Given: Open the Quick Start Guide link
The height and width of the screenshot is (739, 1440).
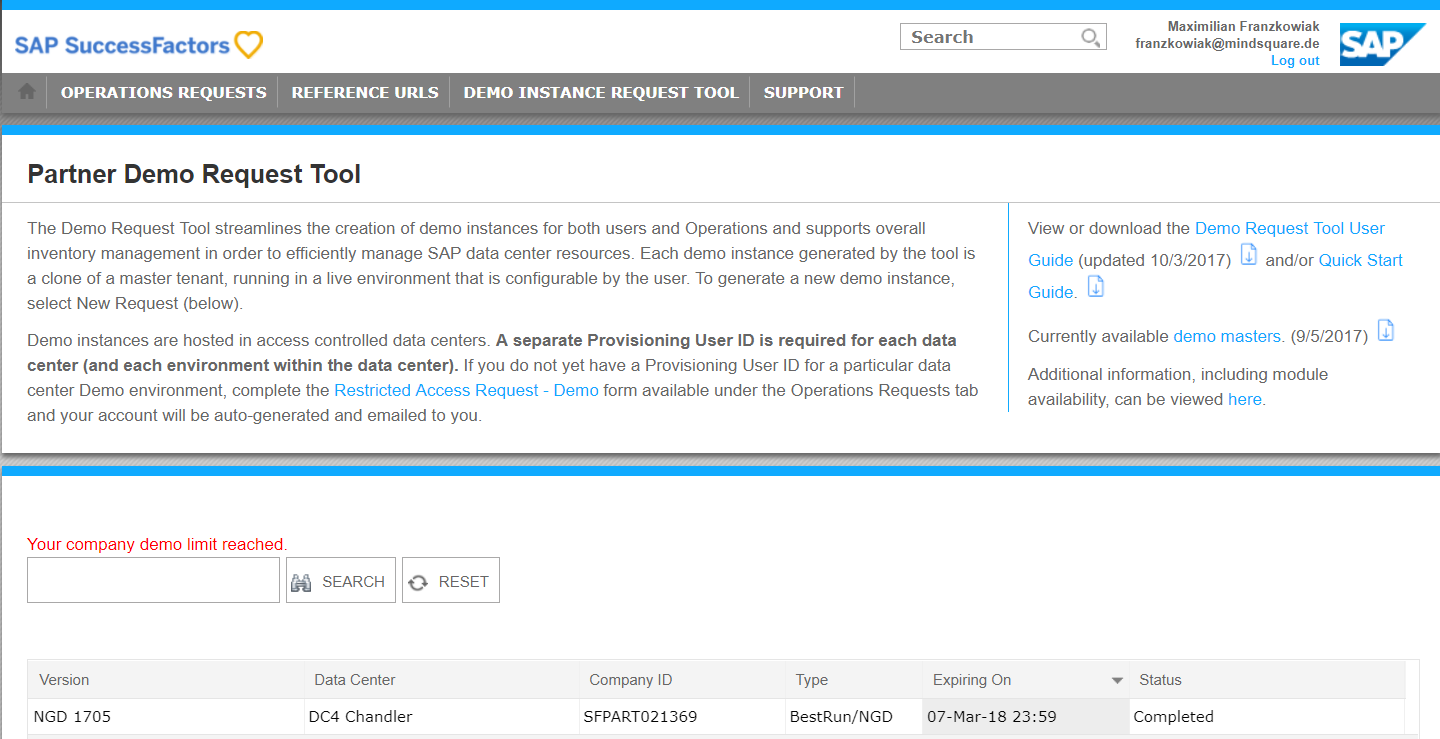Looking at the screenshot, I should click(x=1360, y=260).
